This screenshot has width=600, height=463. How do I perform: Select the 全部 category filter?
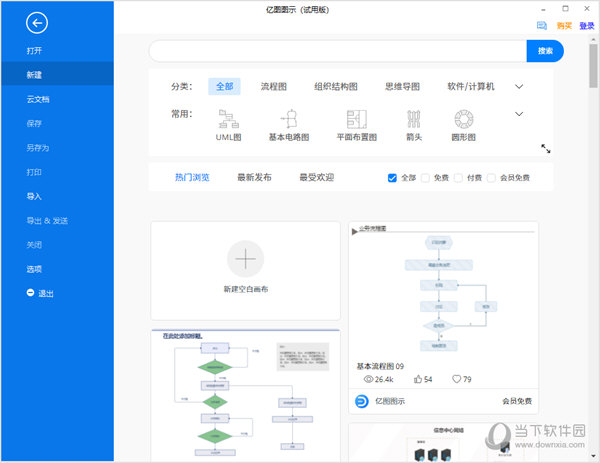coord(224,86)
